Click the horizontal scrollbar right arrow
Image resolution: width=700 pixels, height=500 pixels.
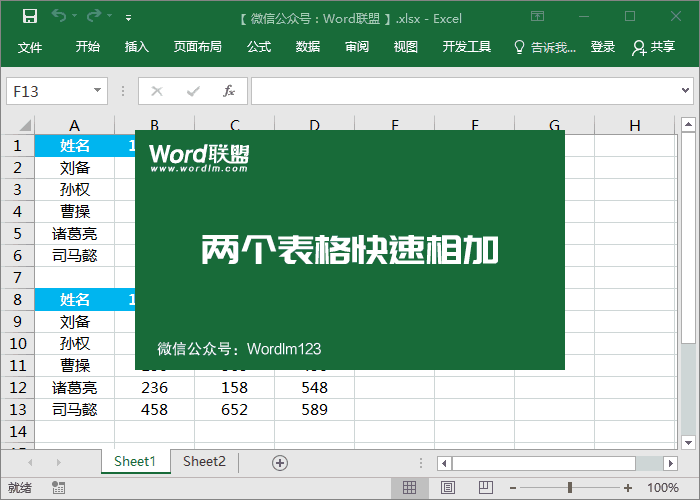671,463
